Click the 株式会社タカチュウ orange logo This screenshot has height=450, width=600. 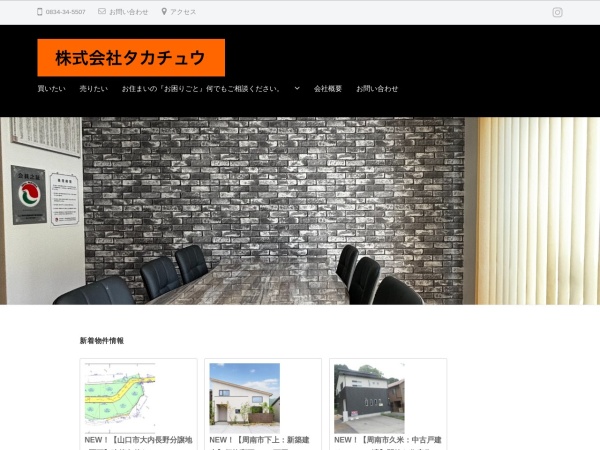tap(131, 58)
